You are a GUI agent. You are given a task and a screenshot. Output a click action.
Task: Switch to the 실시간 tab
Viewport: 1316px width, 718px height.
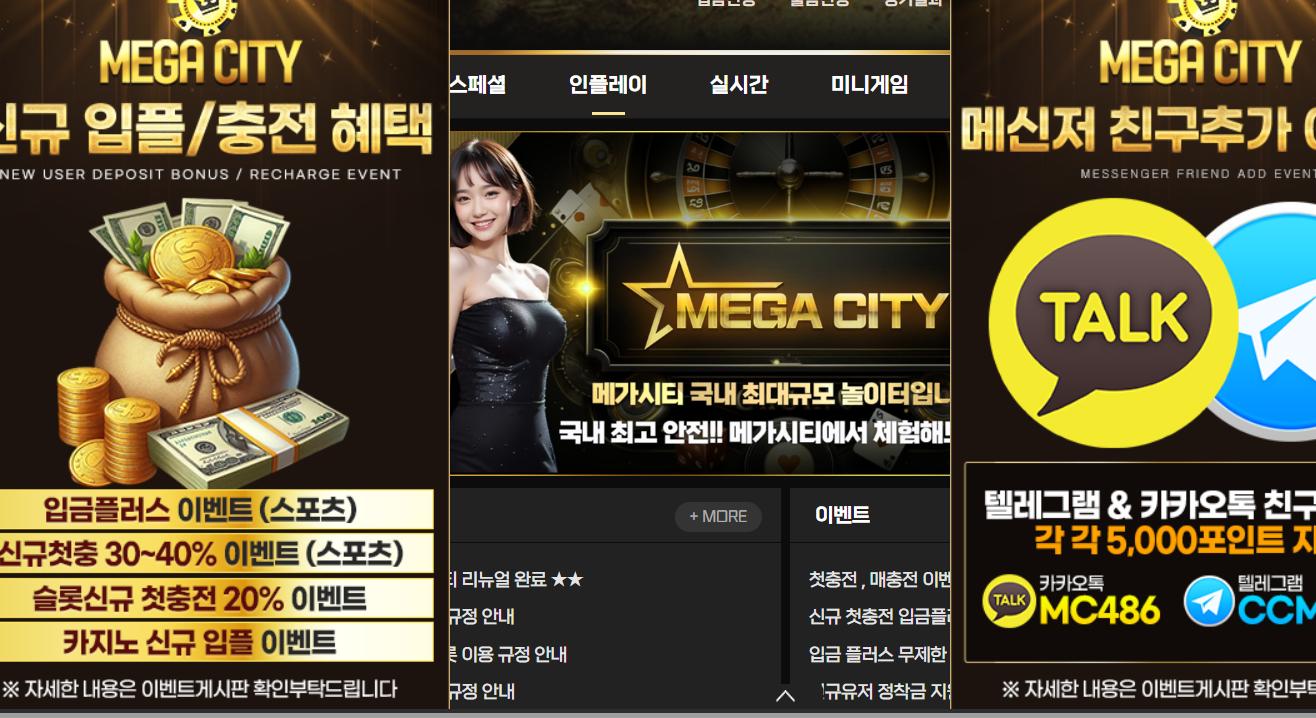pos(739,85)
